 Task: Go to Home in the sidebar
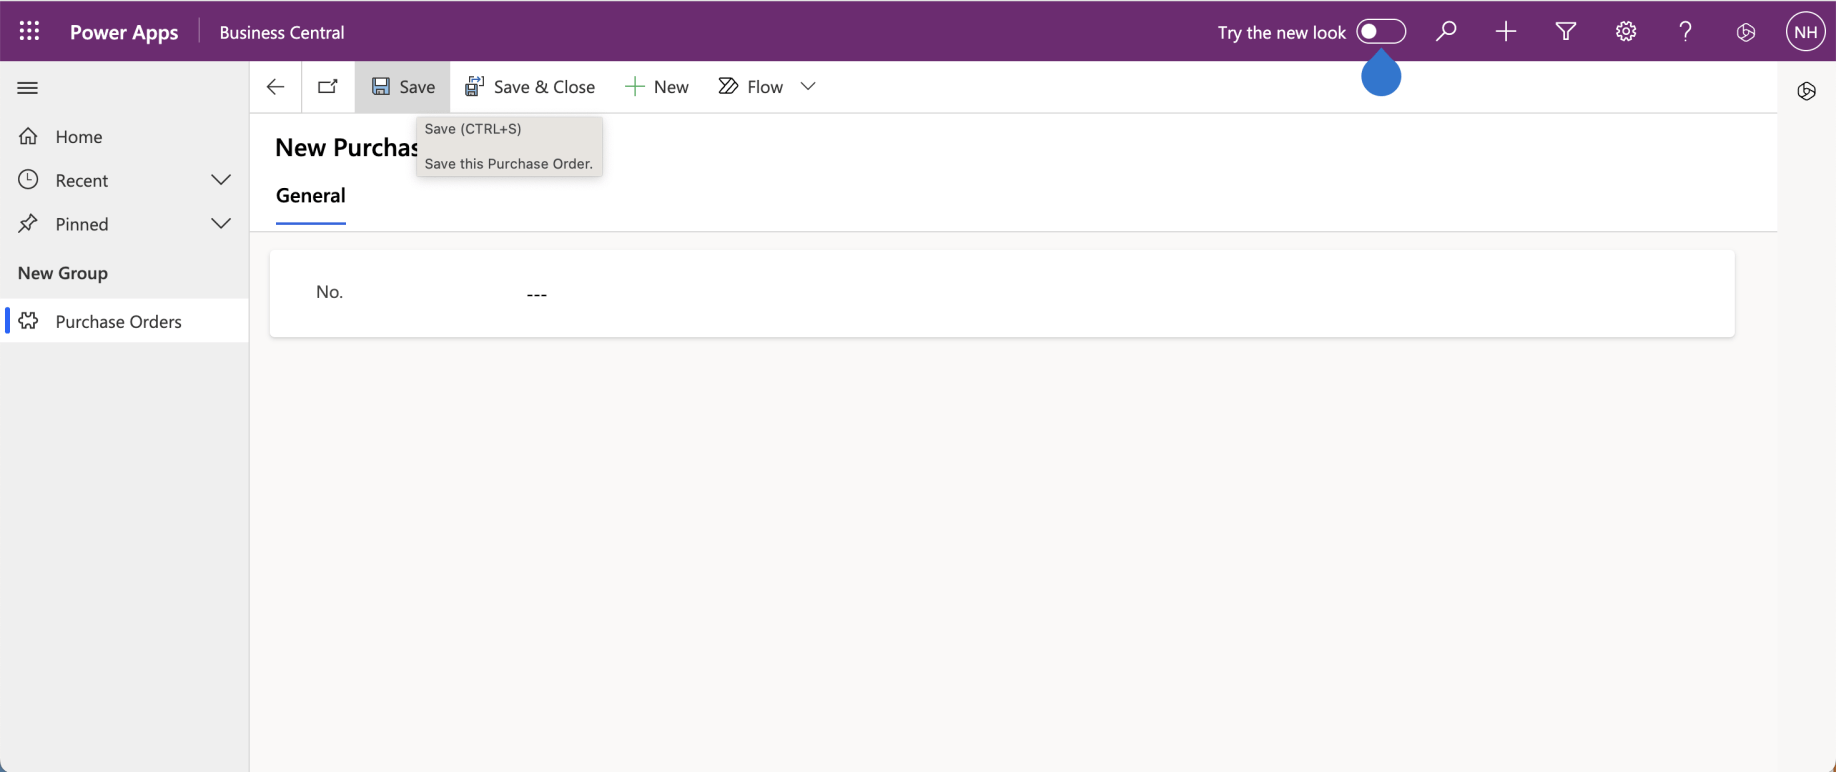[x=124, y=137]
